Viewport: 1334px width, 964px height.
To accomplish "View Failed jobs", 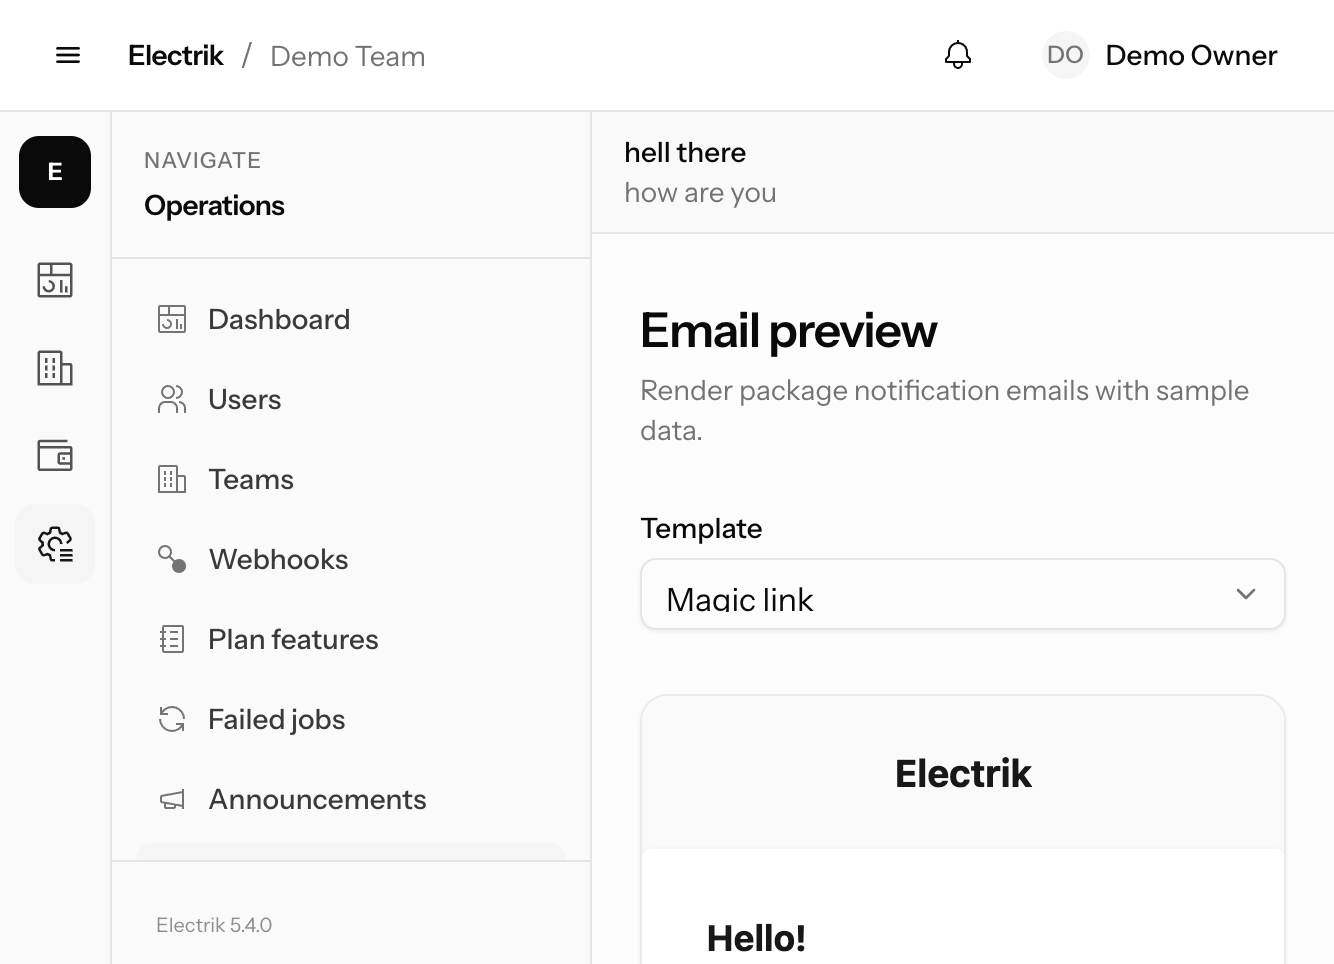I will tap(351, 719).
